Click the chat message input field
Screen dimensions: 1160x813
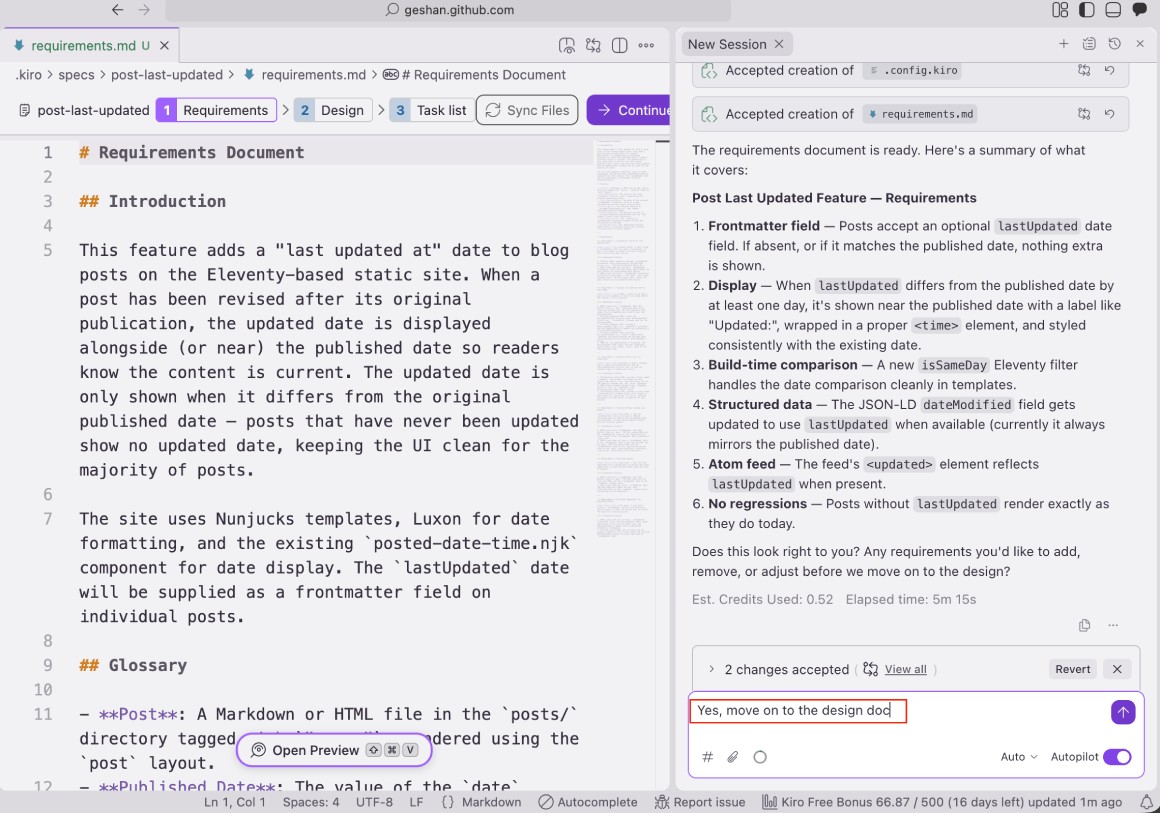click(899, 711)
